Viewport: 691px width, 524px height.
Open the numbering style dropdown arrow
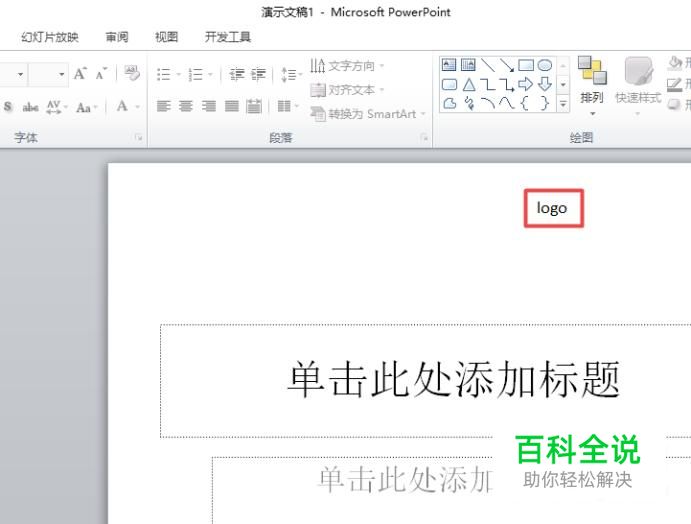pyautogui.click(x=210, y=74)
